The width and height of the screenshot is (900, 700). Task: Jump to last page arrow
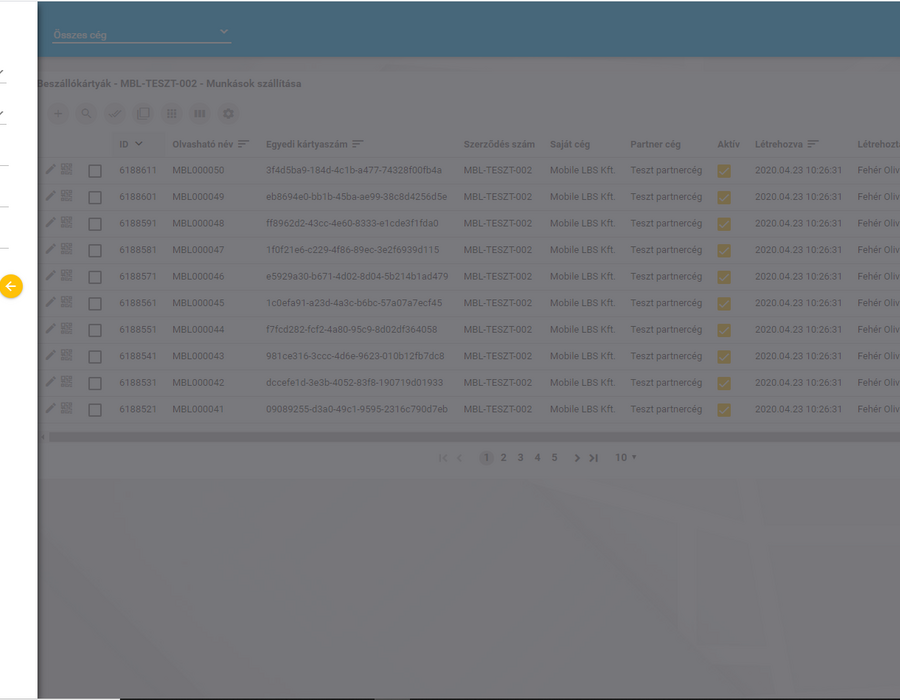tap(593, 458)
